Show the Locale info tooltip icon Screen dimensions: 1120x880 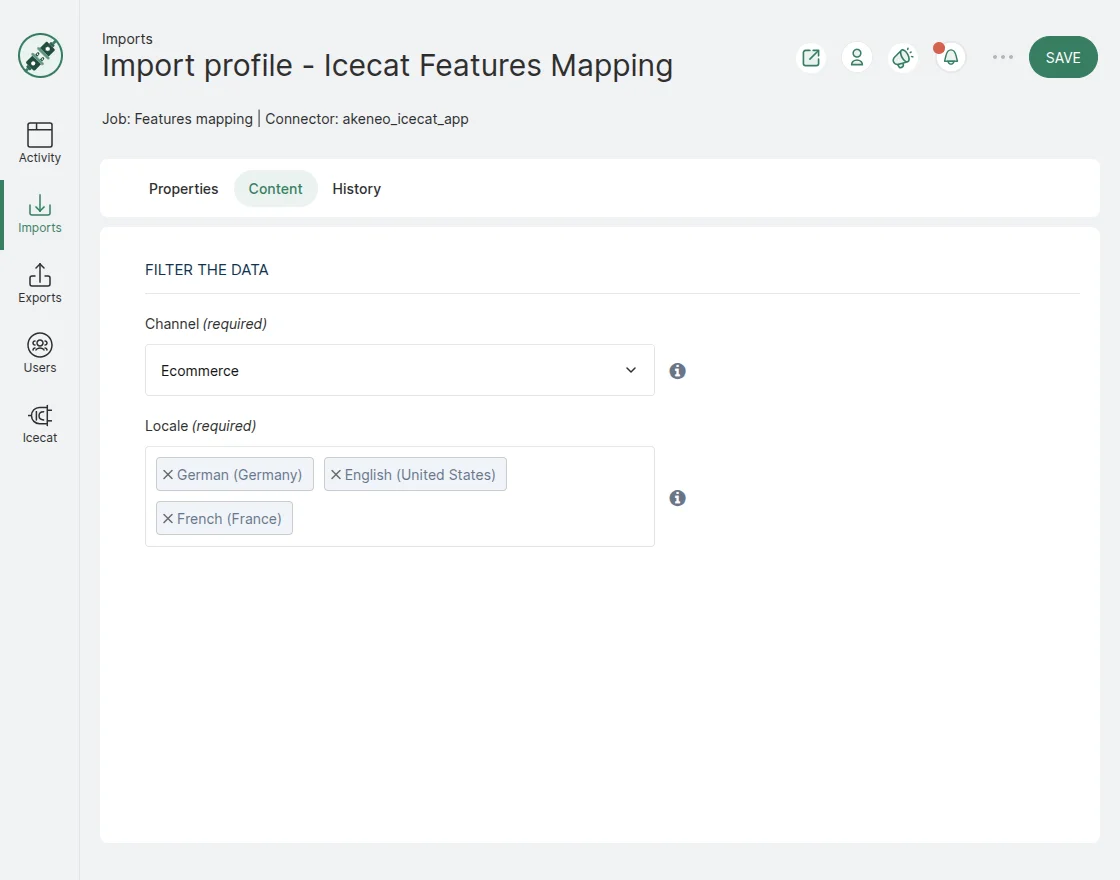(x=677, y=497)
